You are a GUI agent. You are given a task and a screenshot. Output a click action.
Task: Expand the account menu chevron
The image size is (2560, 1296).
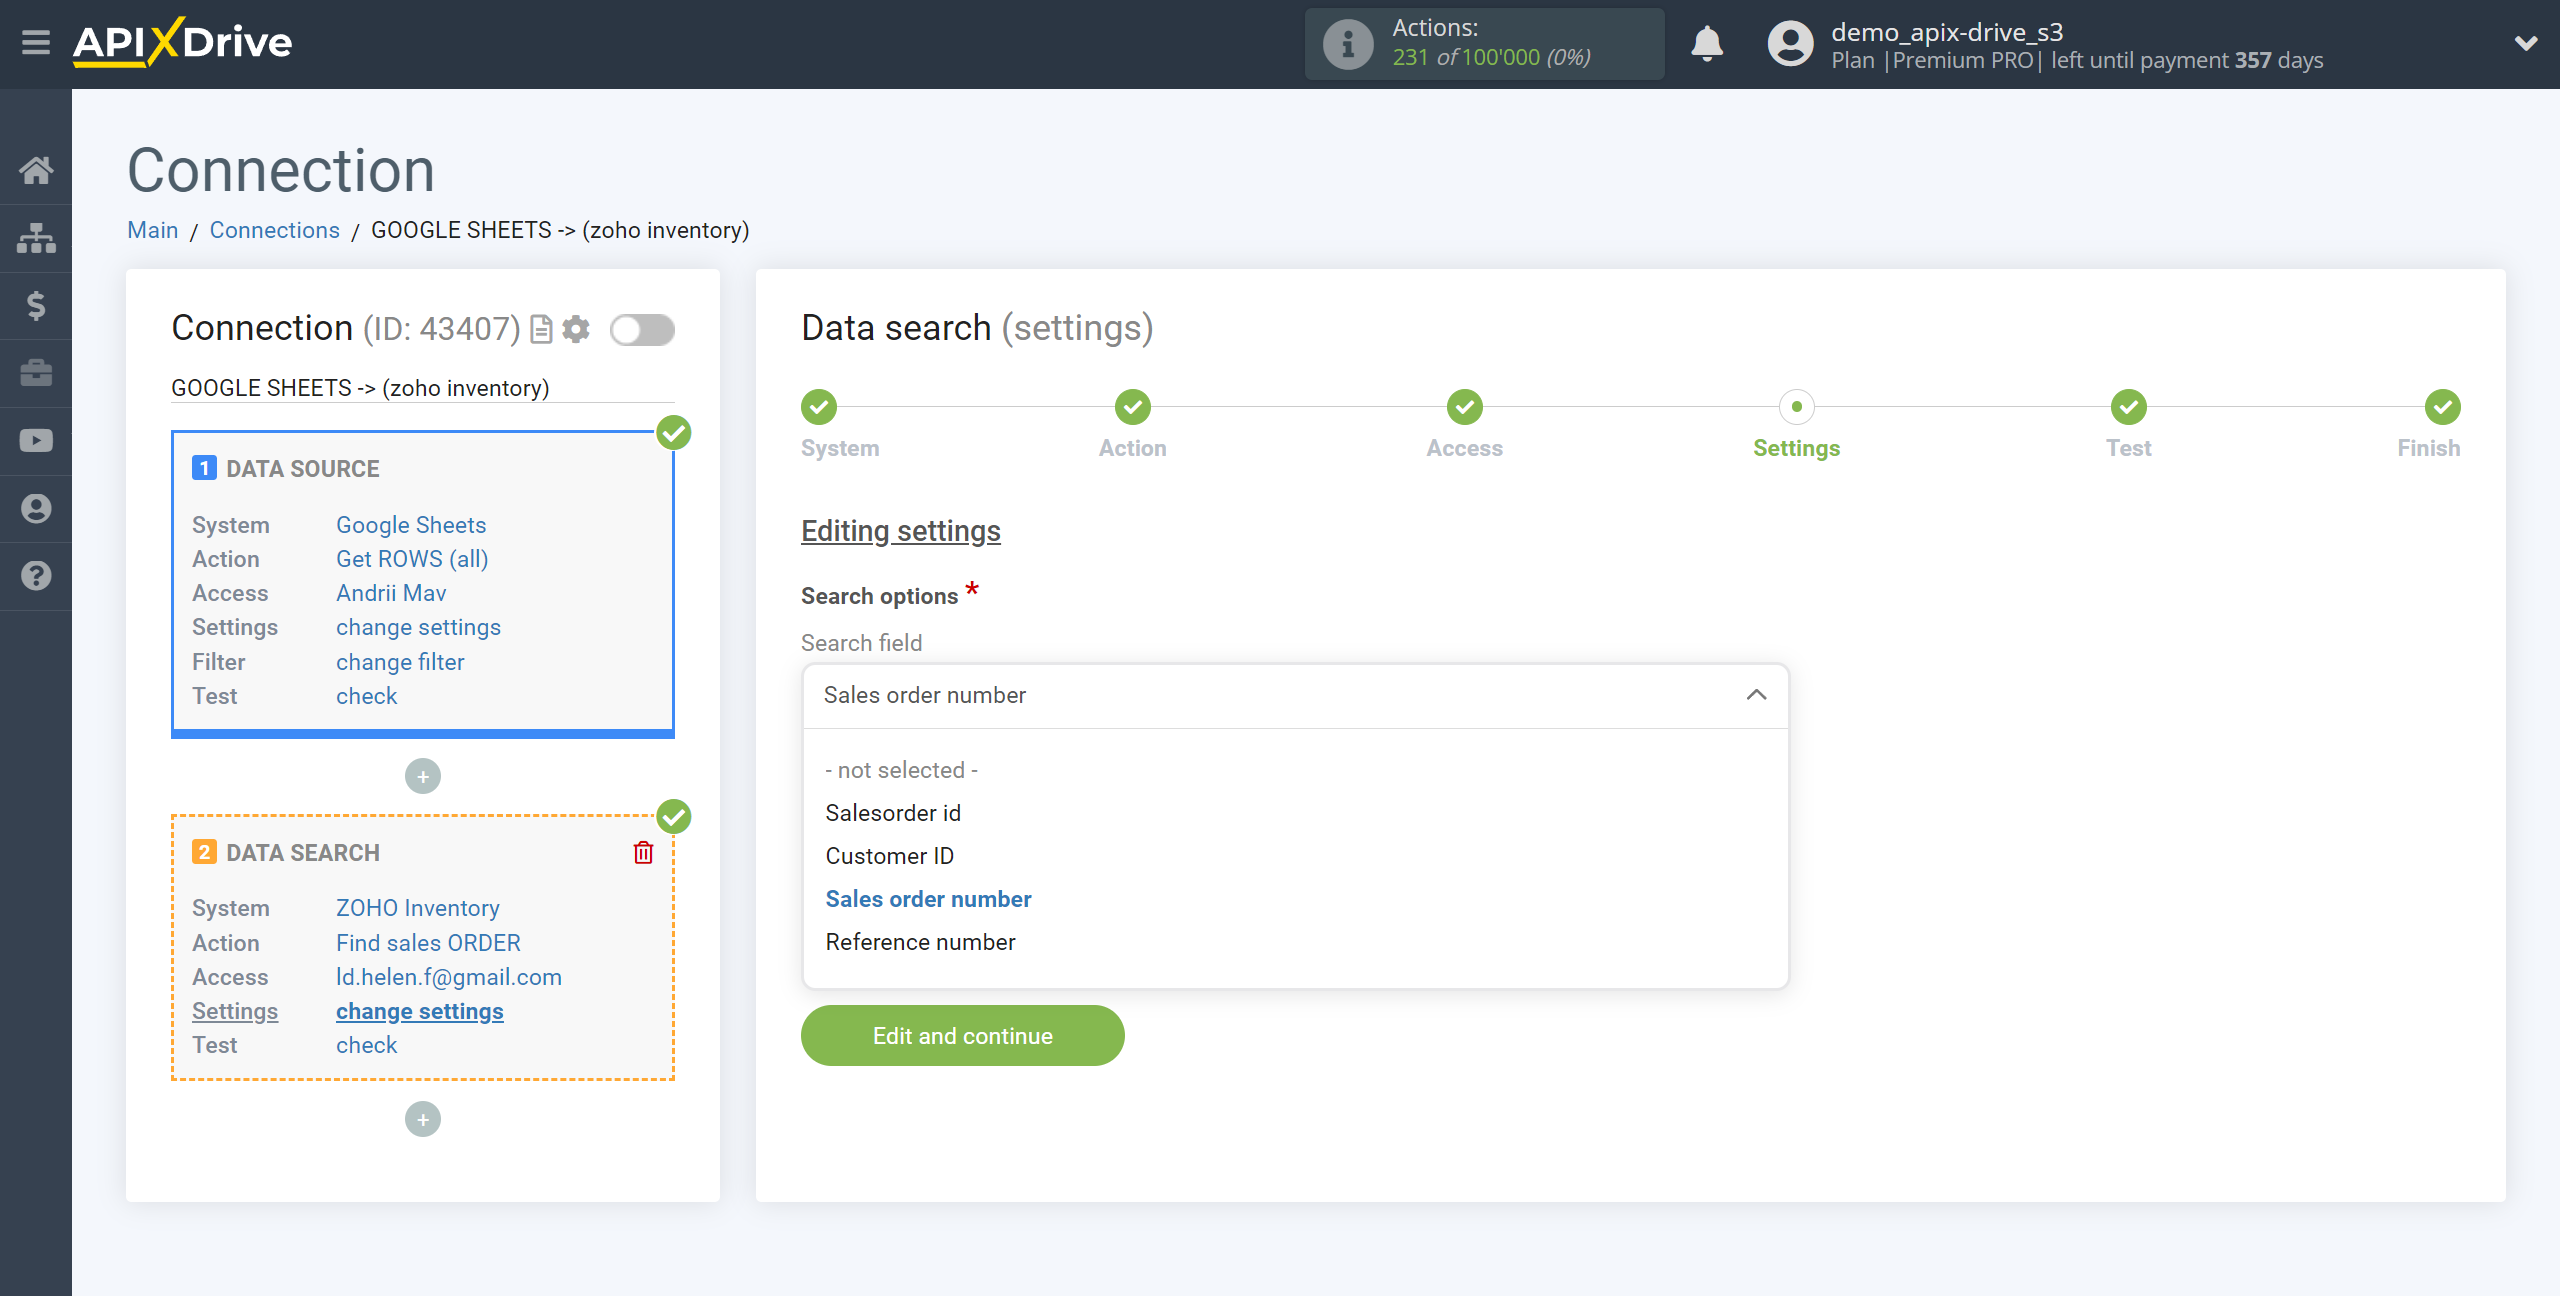point(2526,43)
